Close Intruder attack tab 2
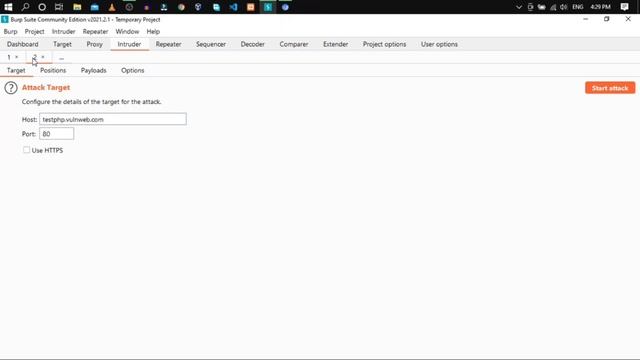Image resolution: width=640 pixels, height=360 pixels. point(43,57)
